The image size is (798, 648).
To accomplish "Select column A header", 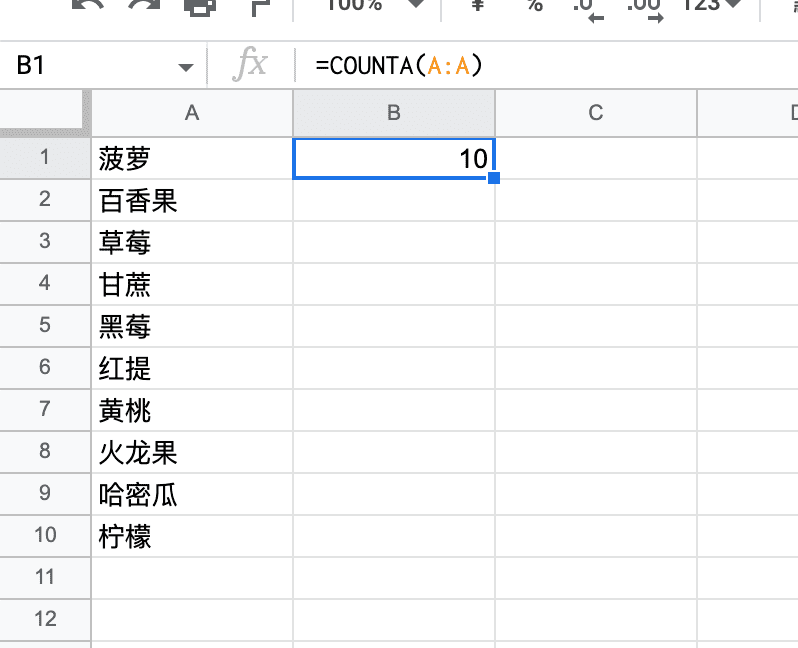I will pyautogui.click(x=192, y=112).
